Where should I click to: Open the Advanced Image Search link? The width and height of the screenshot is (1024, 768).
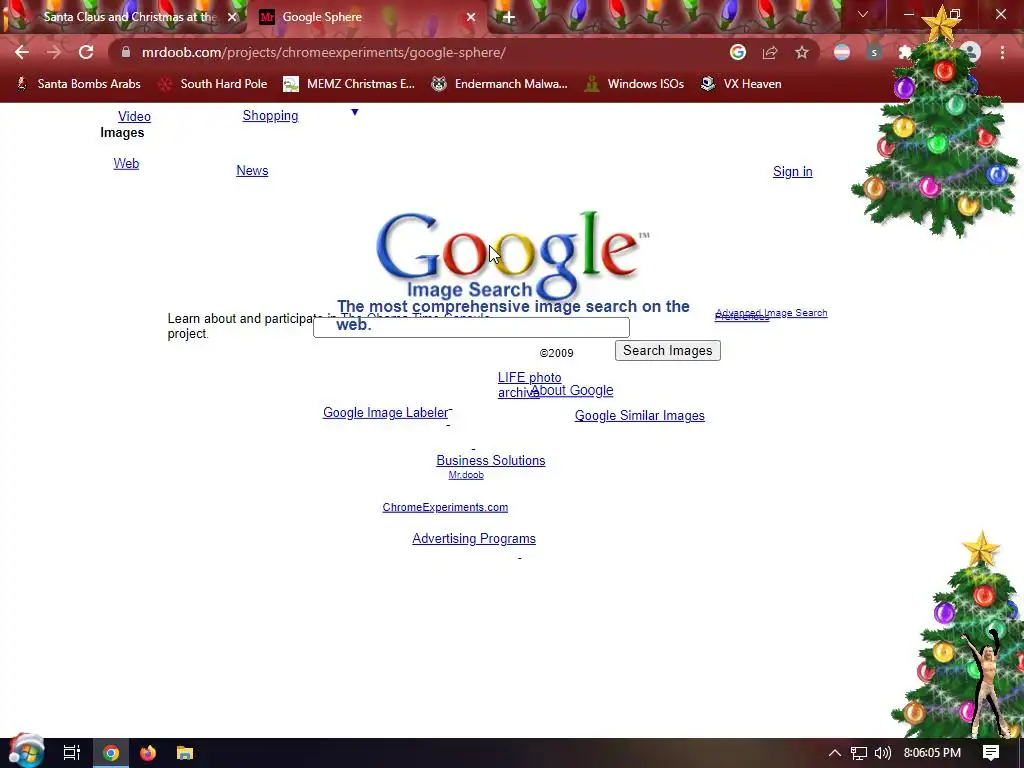click(772, 313)
